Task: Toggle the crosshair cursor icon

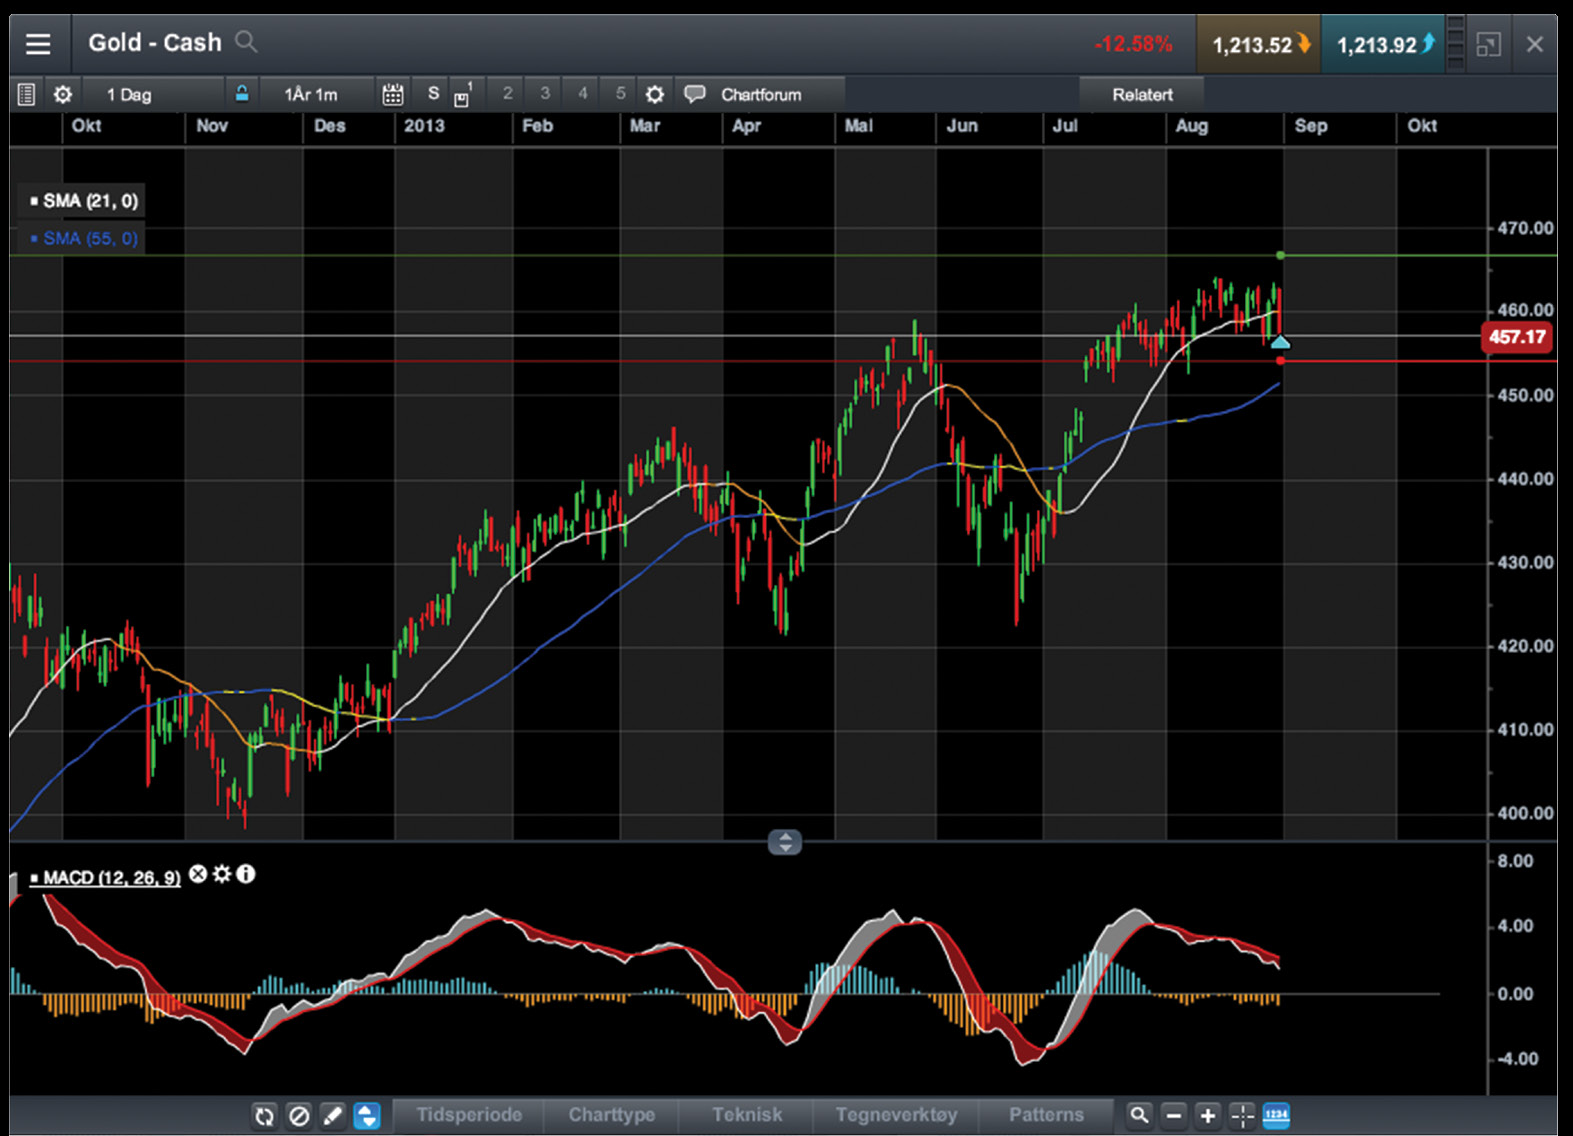Action: tap(1242, 1115)
